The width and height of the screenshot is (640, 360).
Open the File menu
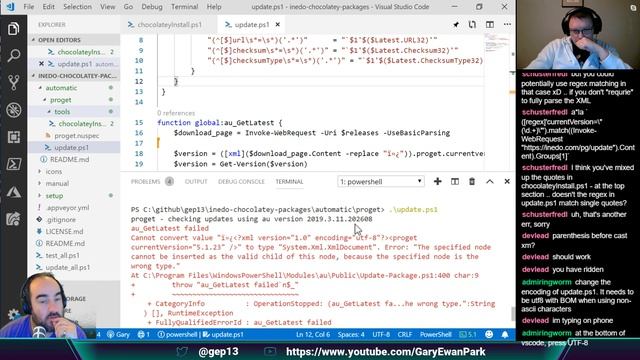(29, 7)
